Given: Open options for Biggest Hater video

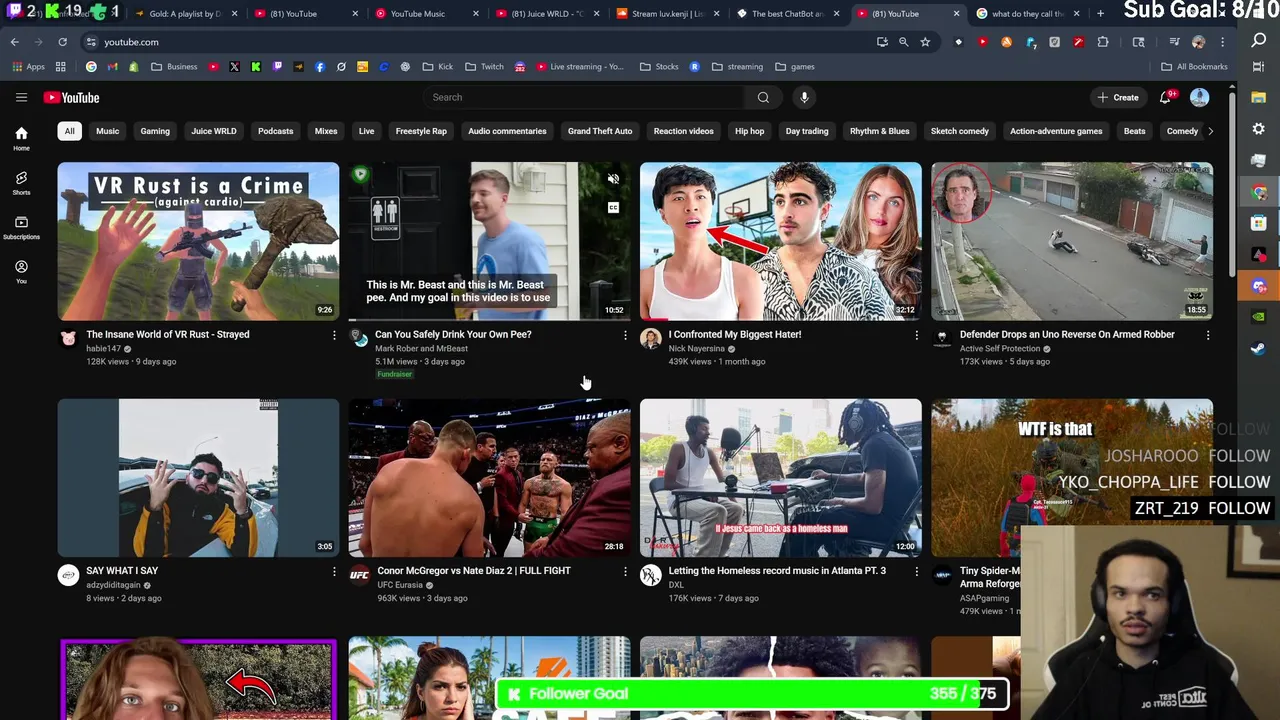Looking at the screenshot, I should point(916,335).
